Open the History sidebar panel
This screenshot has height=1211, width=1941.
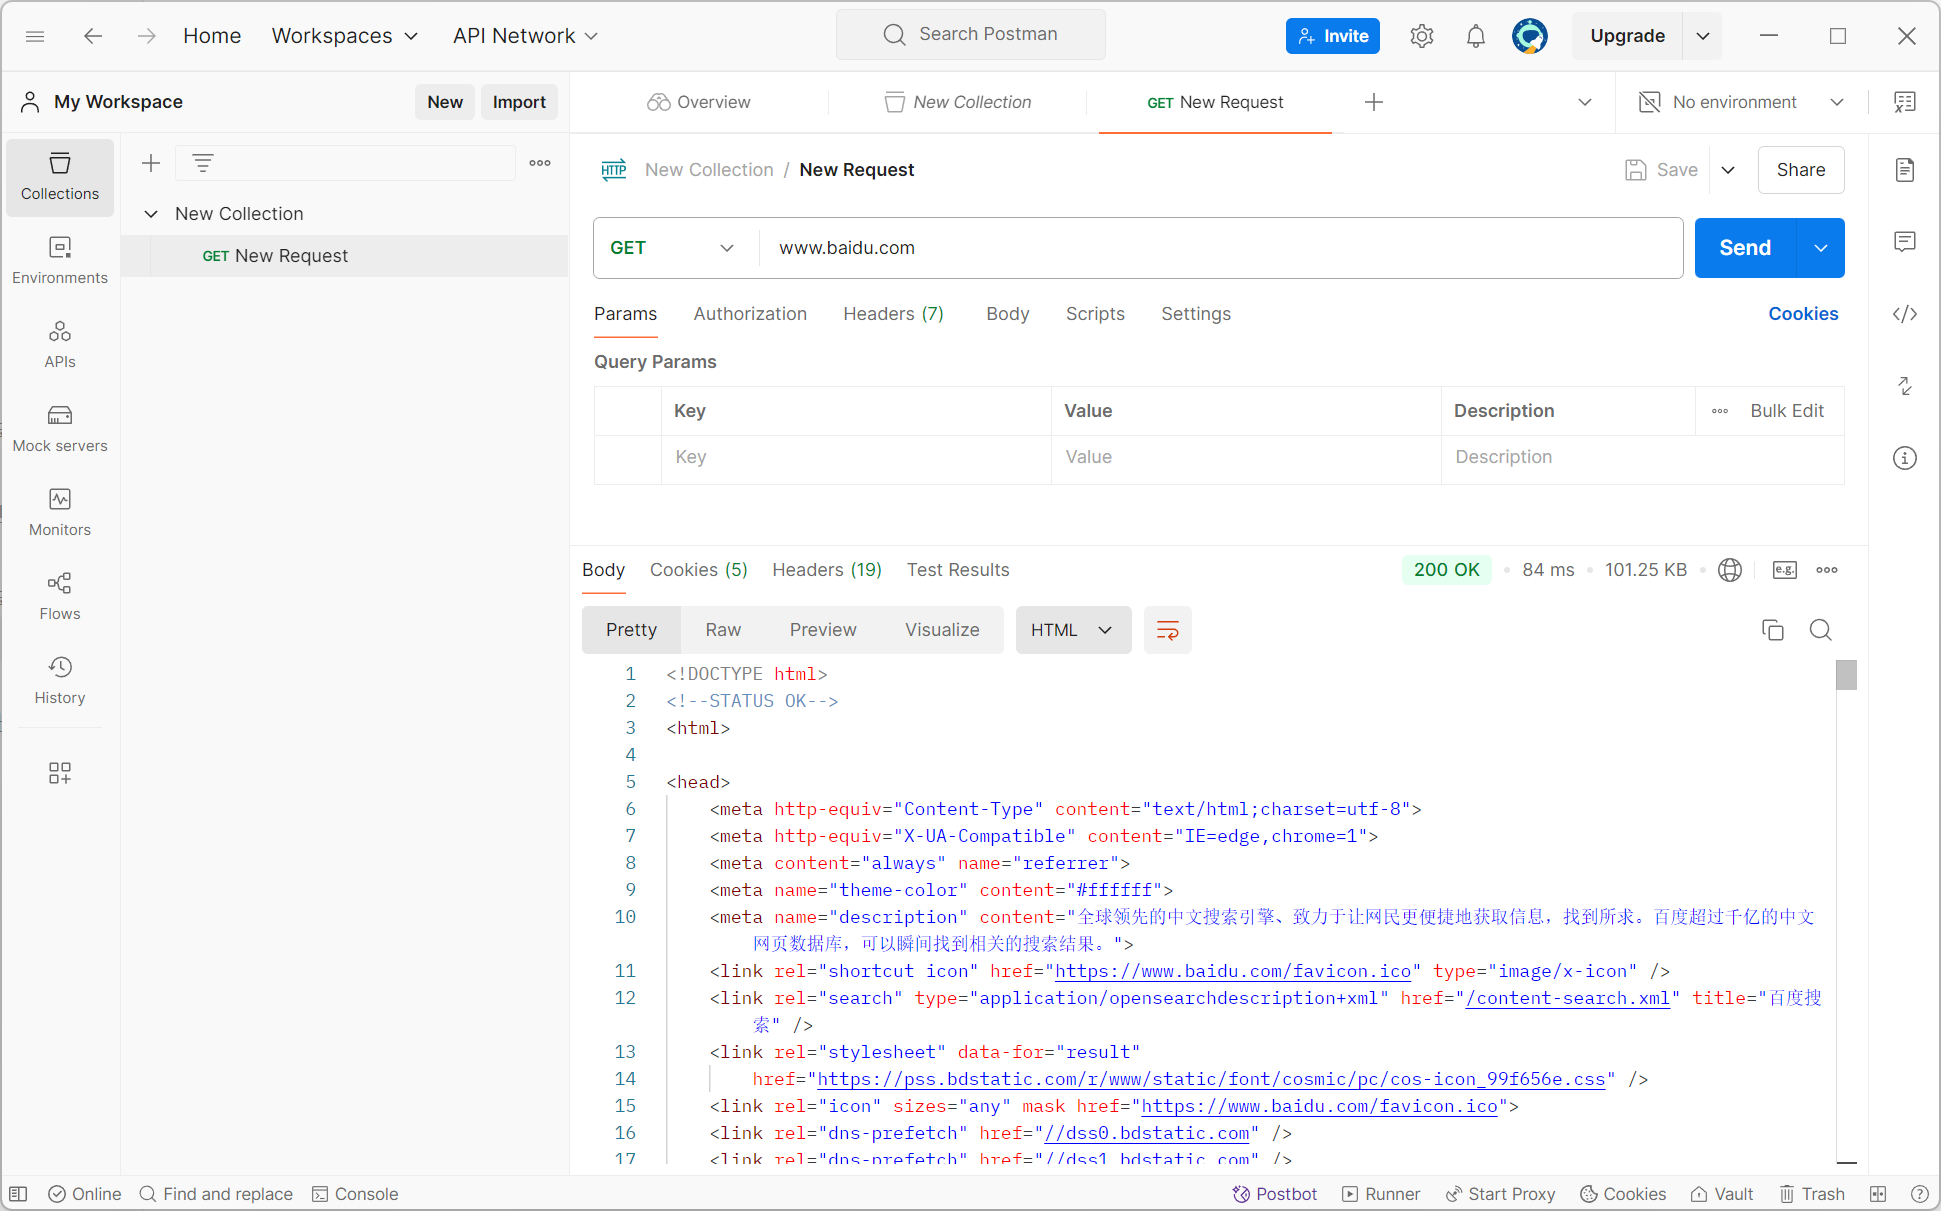tap(60, 681)
